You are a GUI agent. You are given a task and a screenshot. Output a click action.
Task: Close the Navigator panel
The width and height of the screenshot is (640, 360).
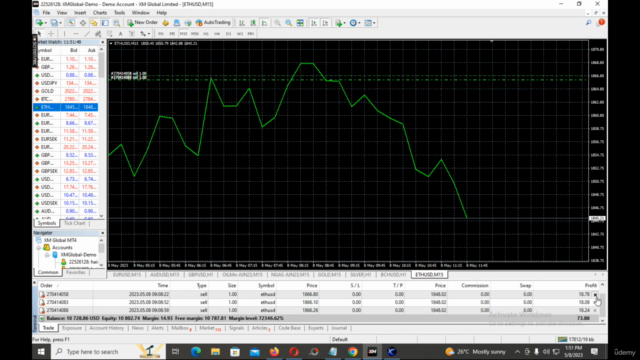click(x=102, y=233)
